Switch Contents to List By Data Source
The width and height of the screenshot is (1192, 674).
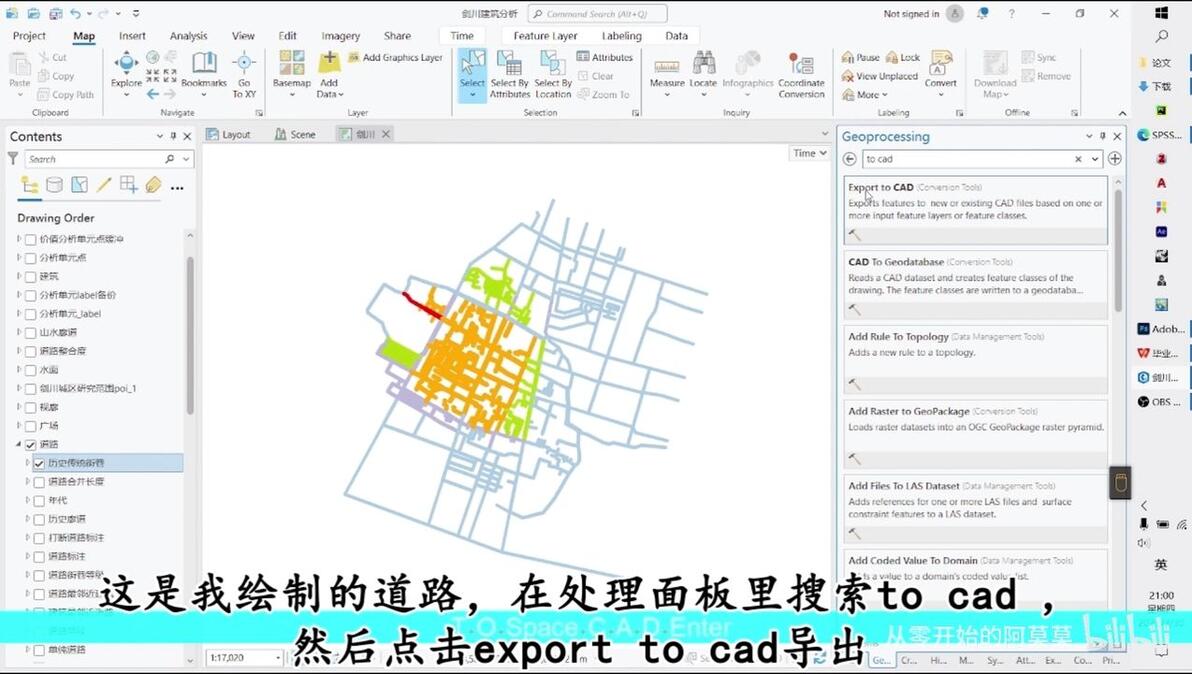pyautogui.click(x=54, y=185)
